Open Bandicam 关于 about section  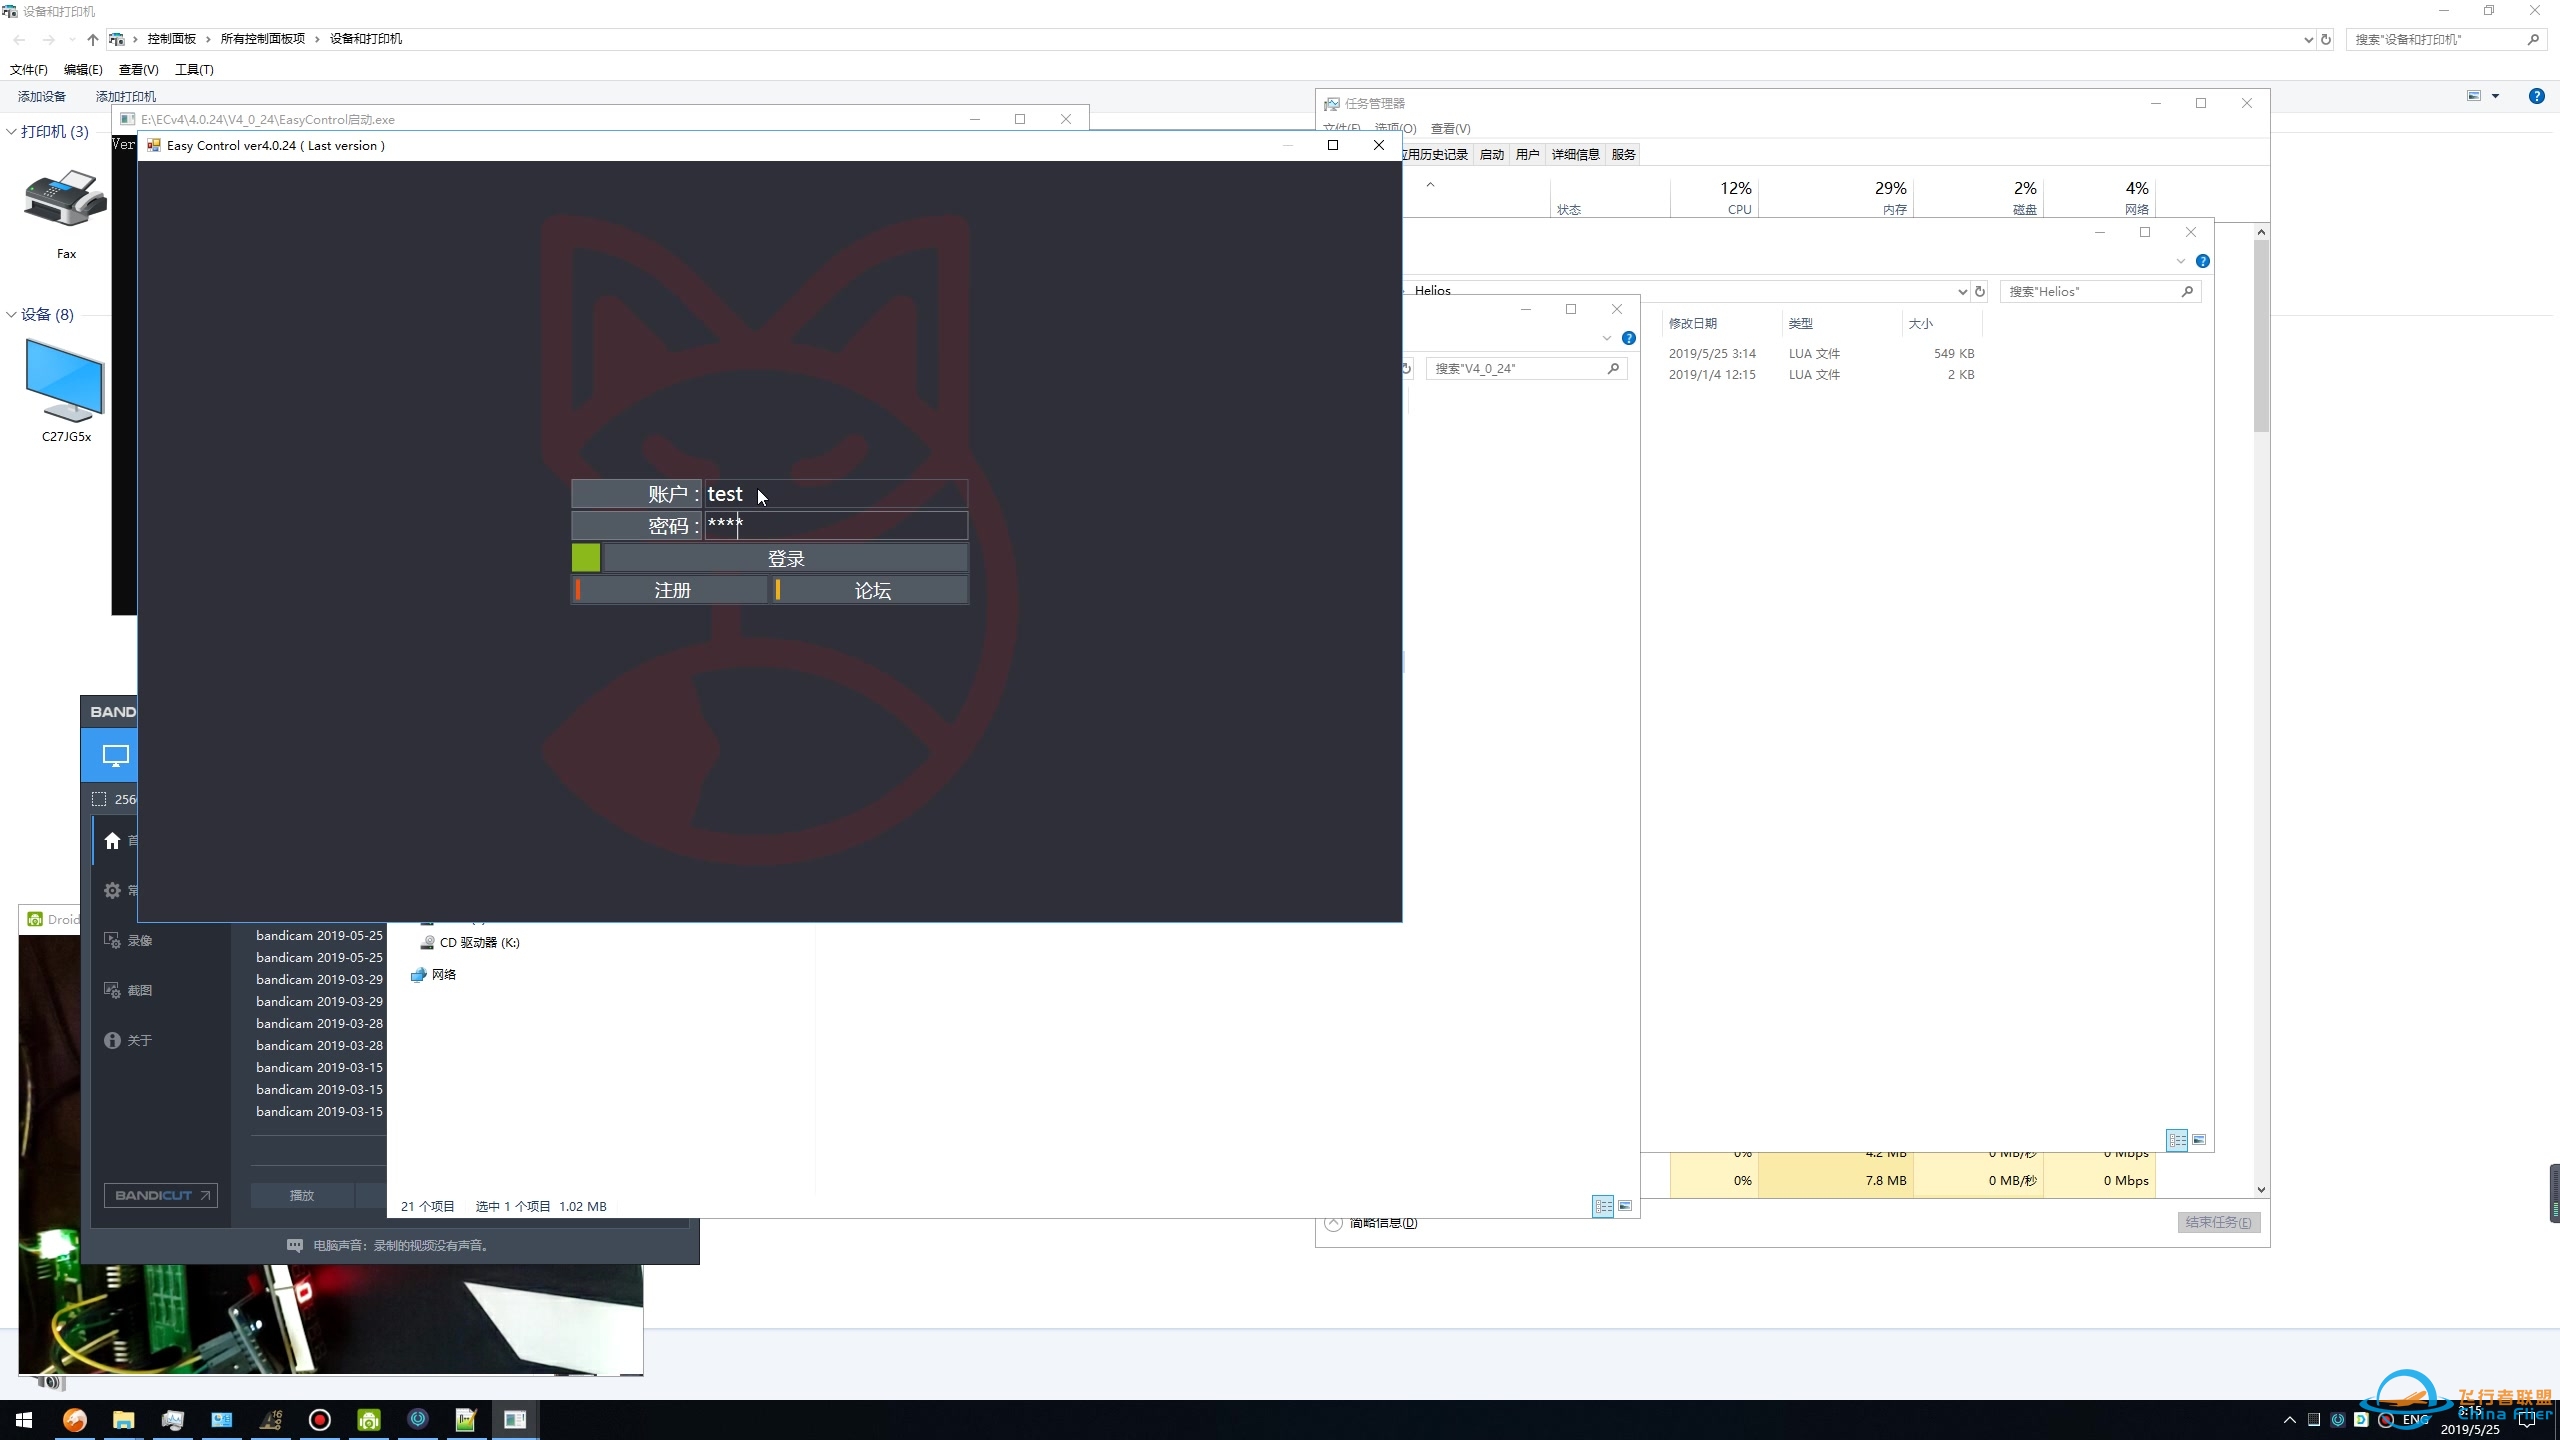tap(128, 1040)
